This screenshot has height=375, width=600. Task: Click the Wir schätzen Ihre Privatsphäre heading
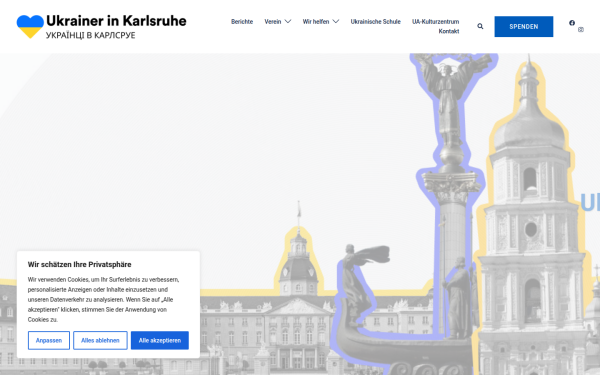tap(80, 264)
